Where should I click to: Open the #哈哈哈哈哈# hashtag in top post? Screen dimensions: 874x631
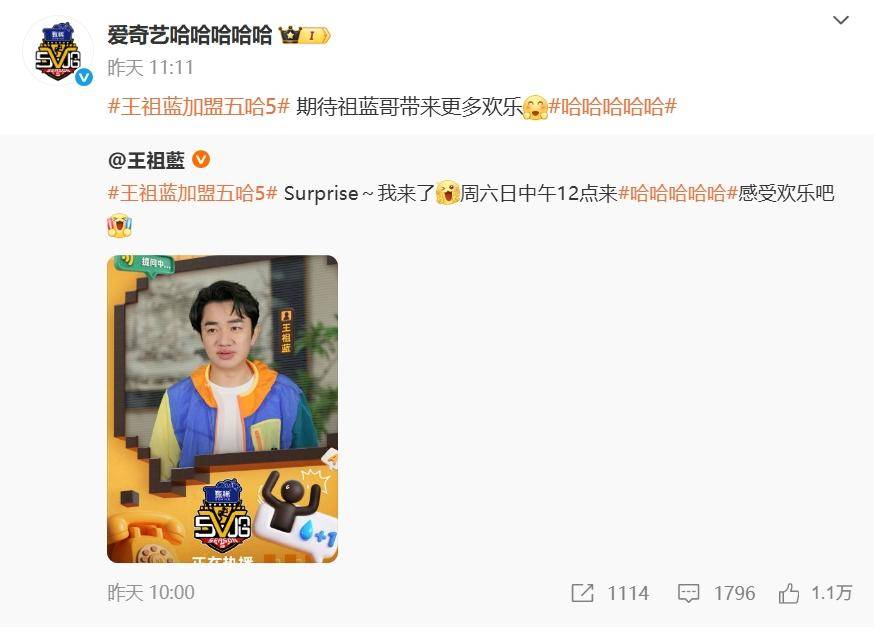point(613,106)
